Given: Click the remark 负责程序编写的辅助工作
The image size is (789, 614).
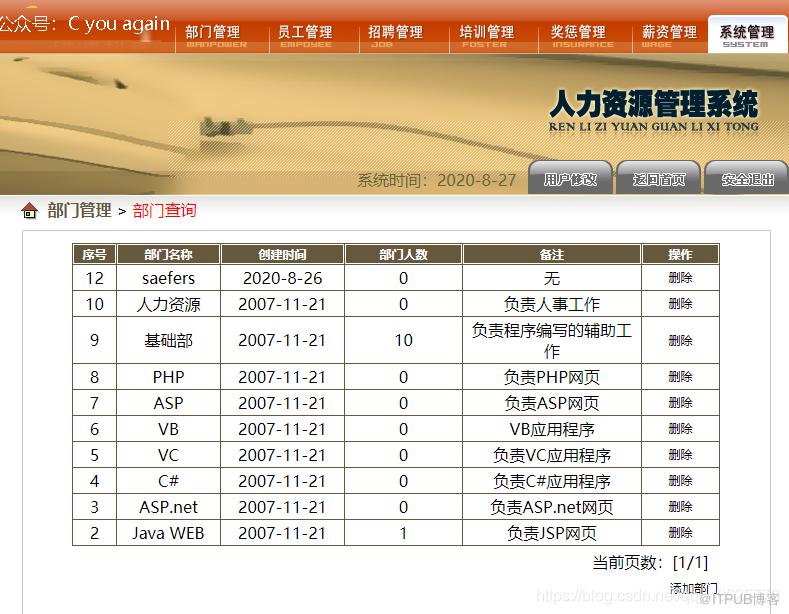Looking at the screenshot, I should point(552,341).
